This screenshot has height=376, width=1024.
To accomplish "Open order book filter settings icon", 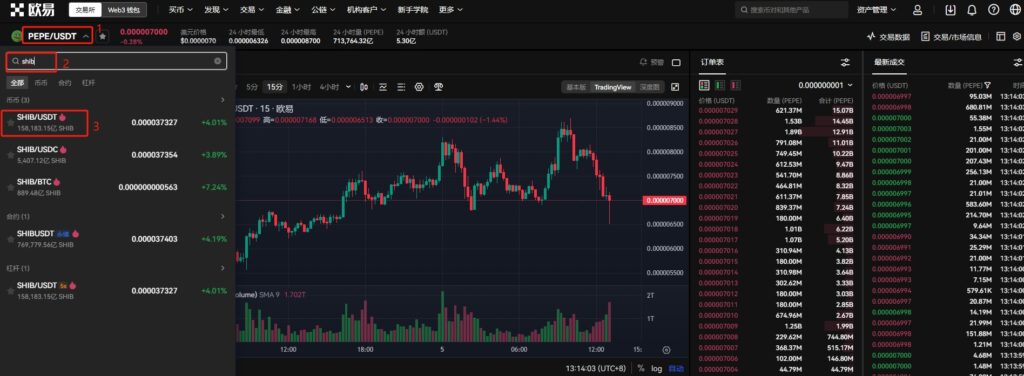I will 845,63.
